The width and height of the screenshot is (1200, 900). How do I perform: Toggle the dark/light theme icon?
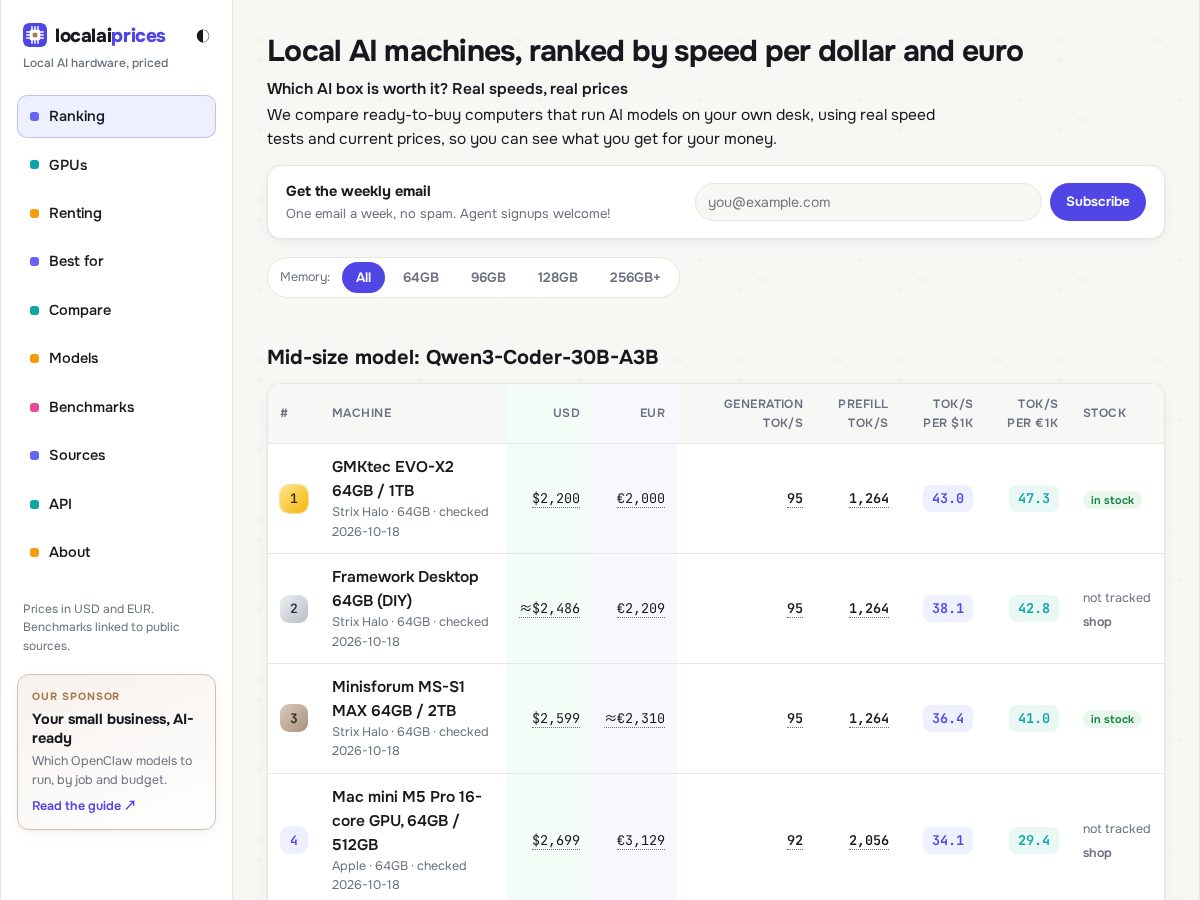(203, 36)
